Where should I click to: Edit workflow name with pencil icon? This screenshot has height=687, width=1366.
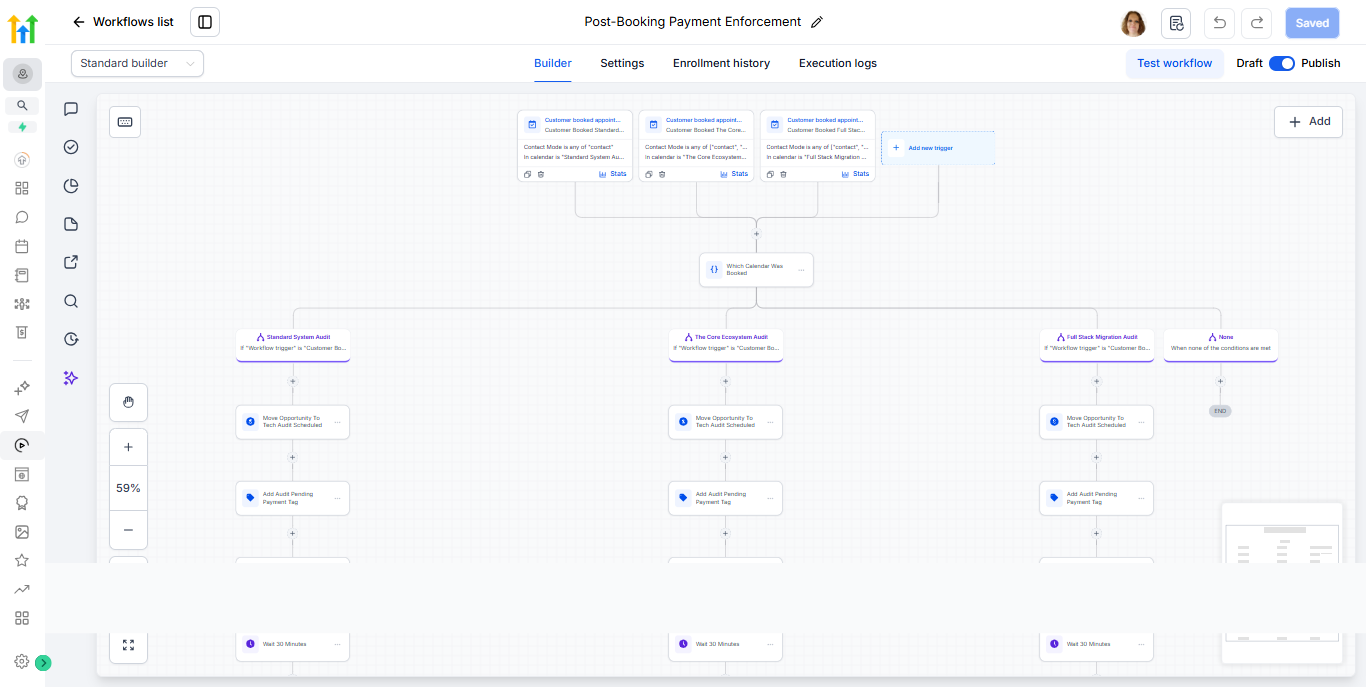pos(817,22)
